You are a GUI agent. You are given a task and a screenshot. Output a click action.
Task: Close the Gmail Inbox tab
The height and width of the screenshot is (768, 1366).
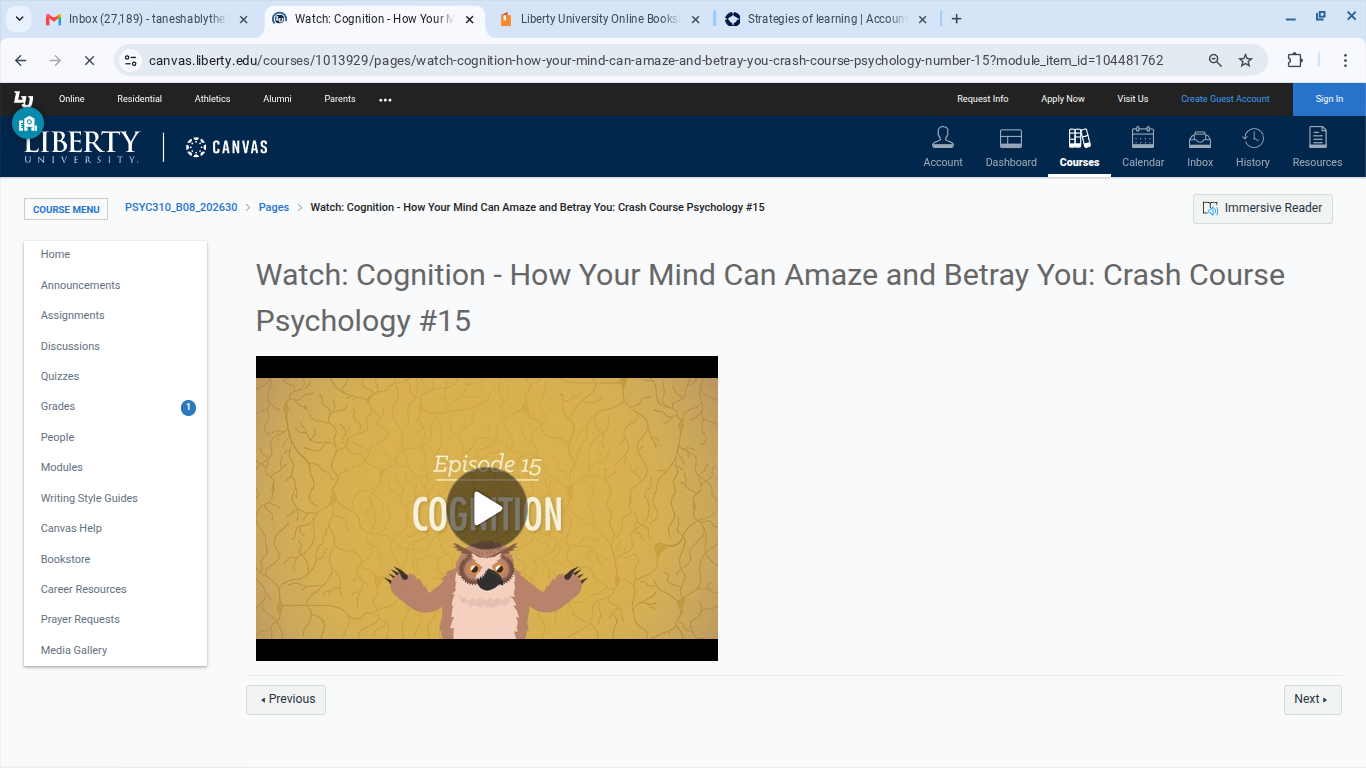coord(244,19)
